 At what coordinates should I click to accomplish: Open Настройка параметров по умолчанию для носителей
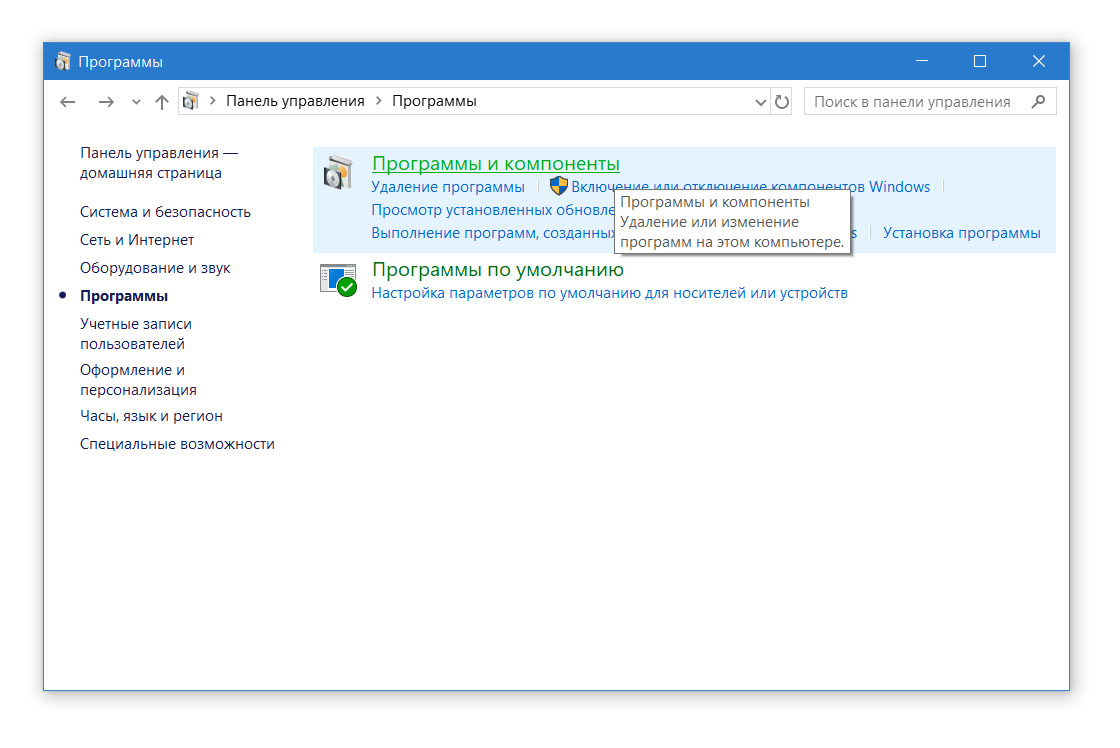coord(609,293)
